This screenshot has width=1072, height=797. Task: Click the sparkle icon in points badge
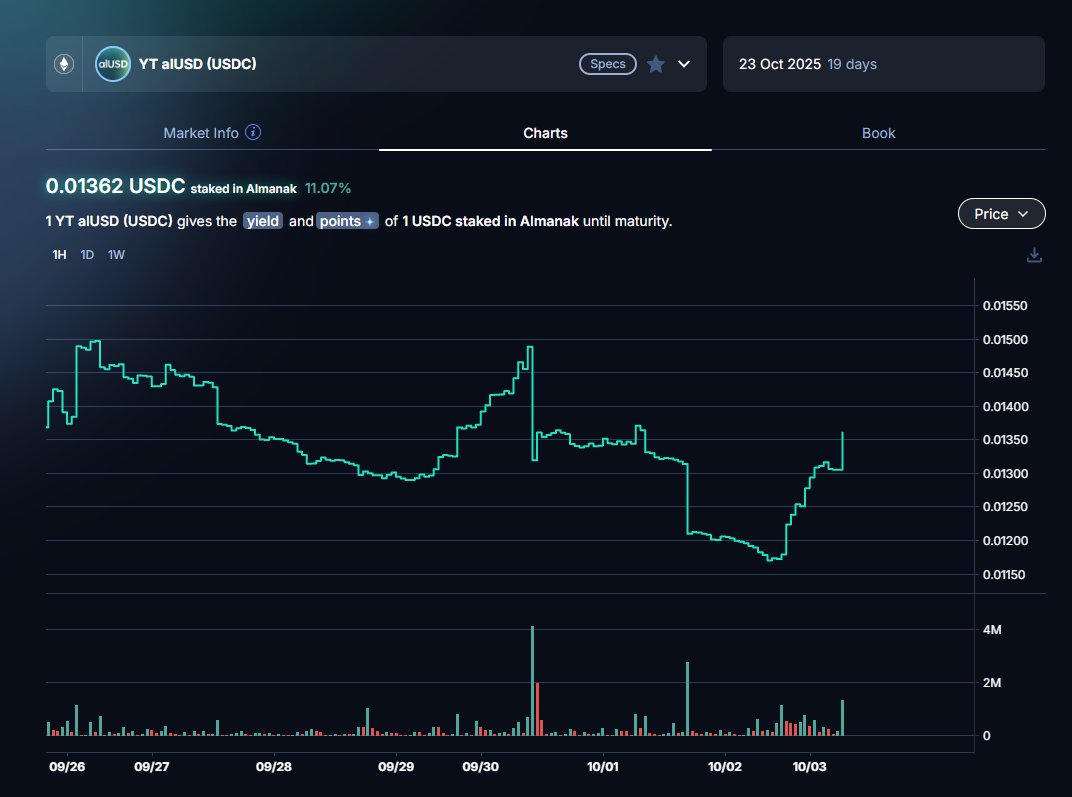click(x=370, y=221)
